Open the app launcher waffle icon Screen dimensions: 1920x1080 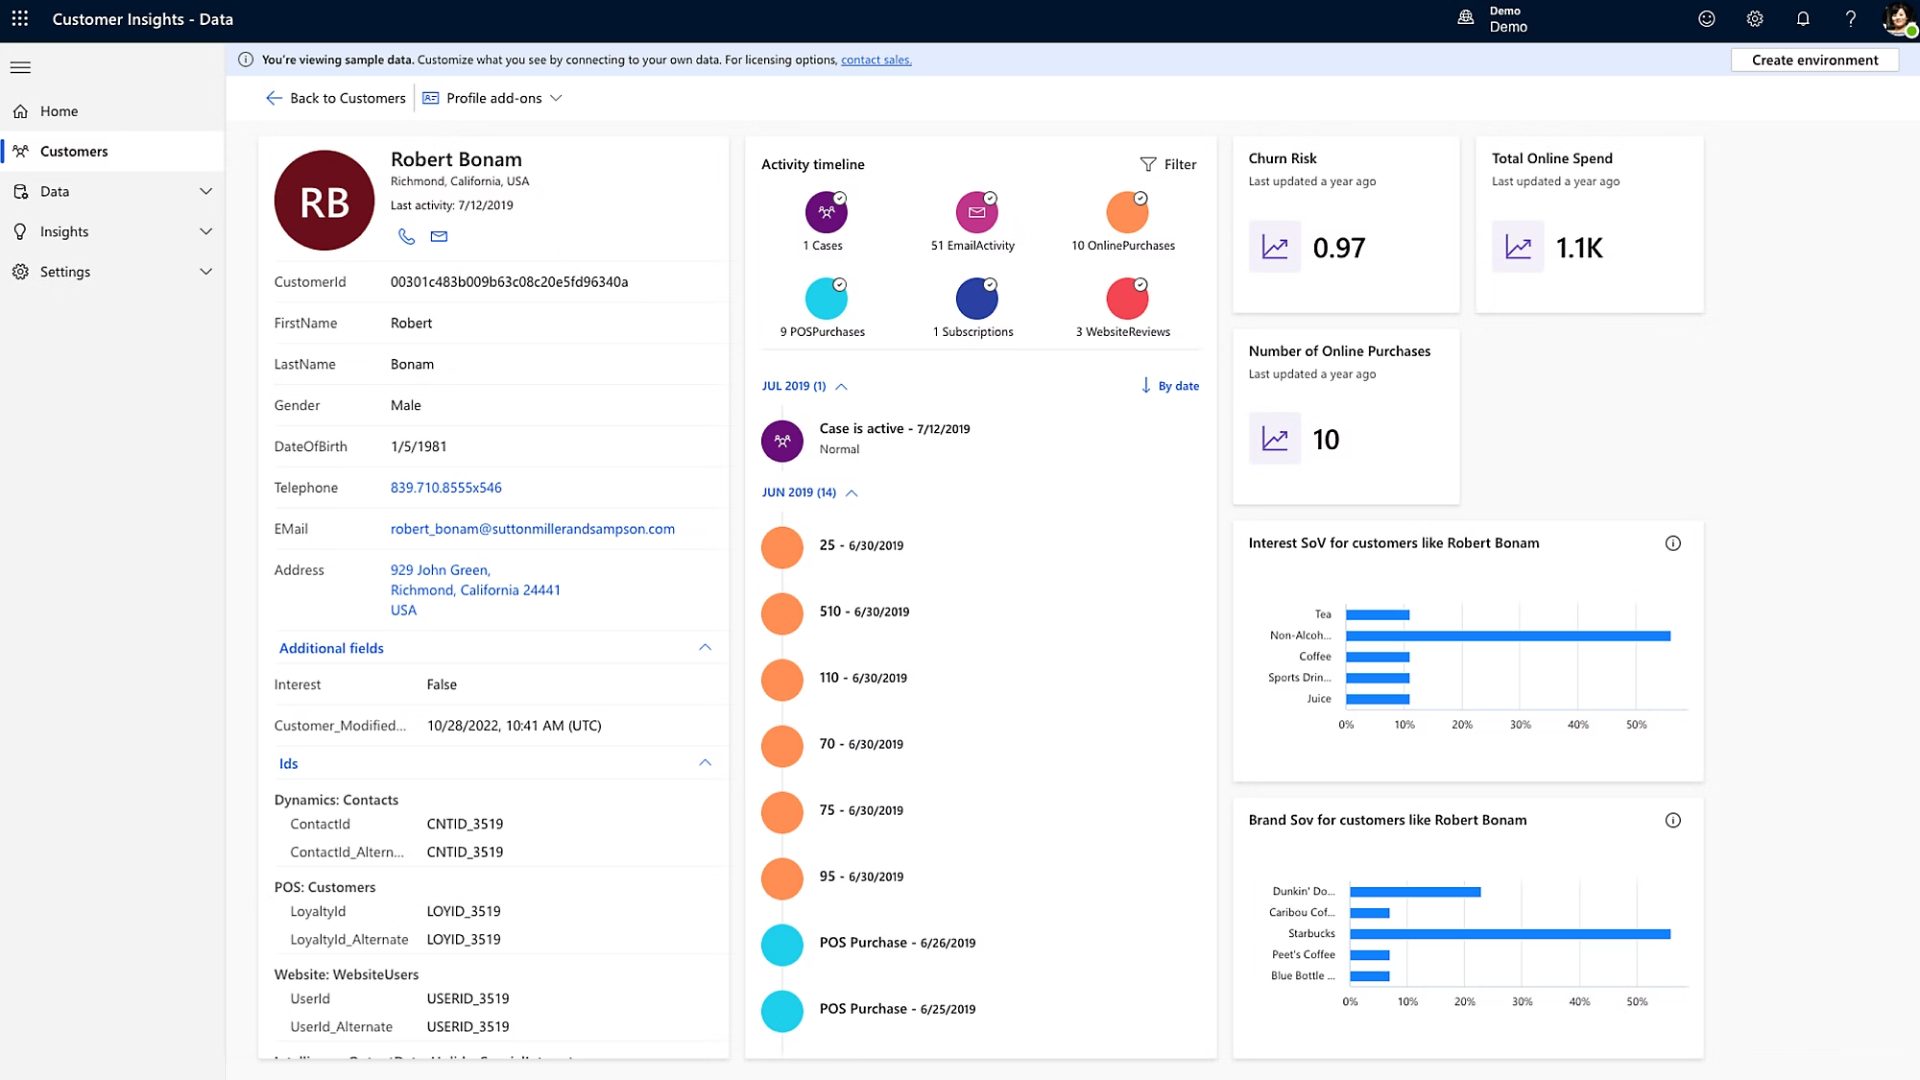coord(20,19)
